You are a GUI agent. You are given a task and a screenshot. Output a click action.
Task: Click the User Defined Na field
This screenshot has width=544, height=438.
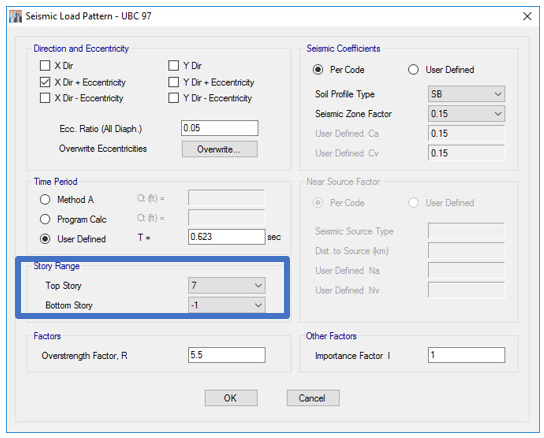pos(466,270)
